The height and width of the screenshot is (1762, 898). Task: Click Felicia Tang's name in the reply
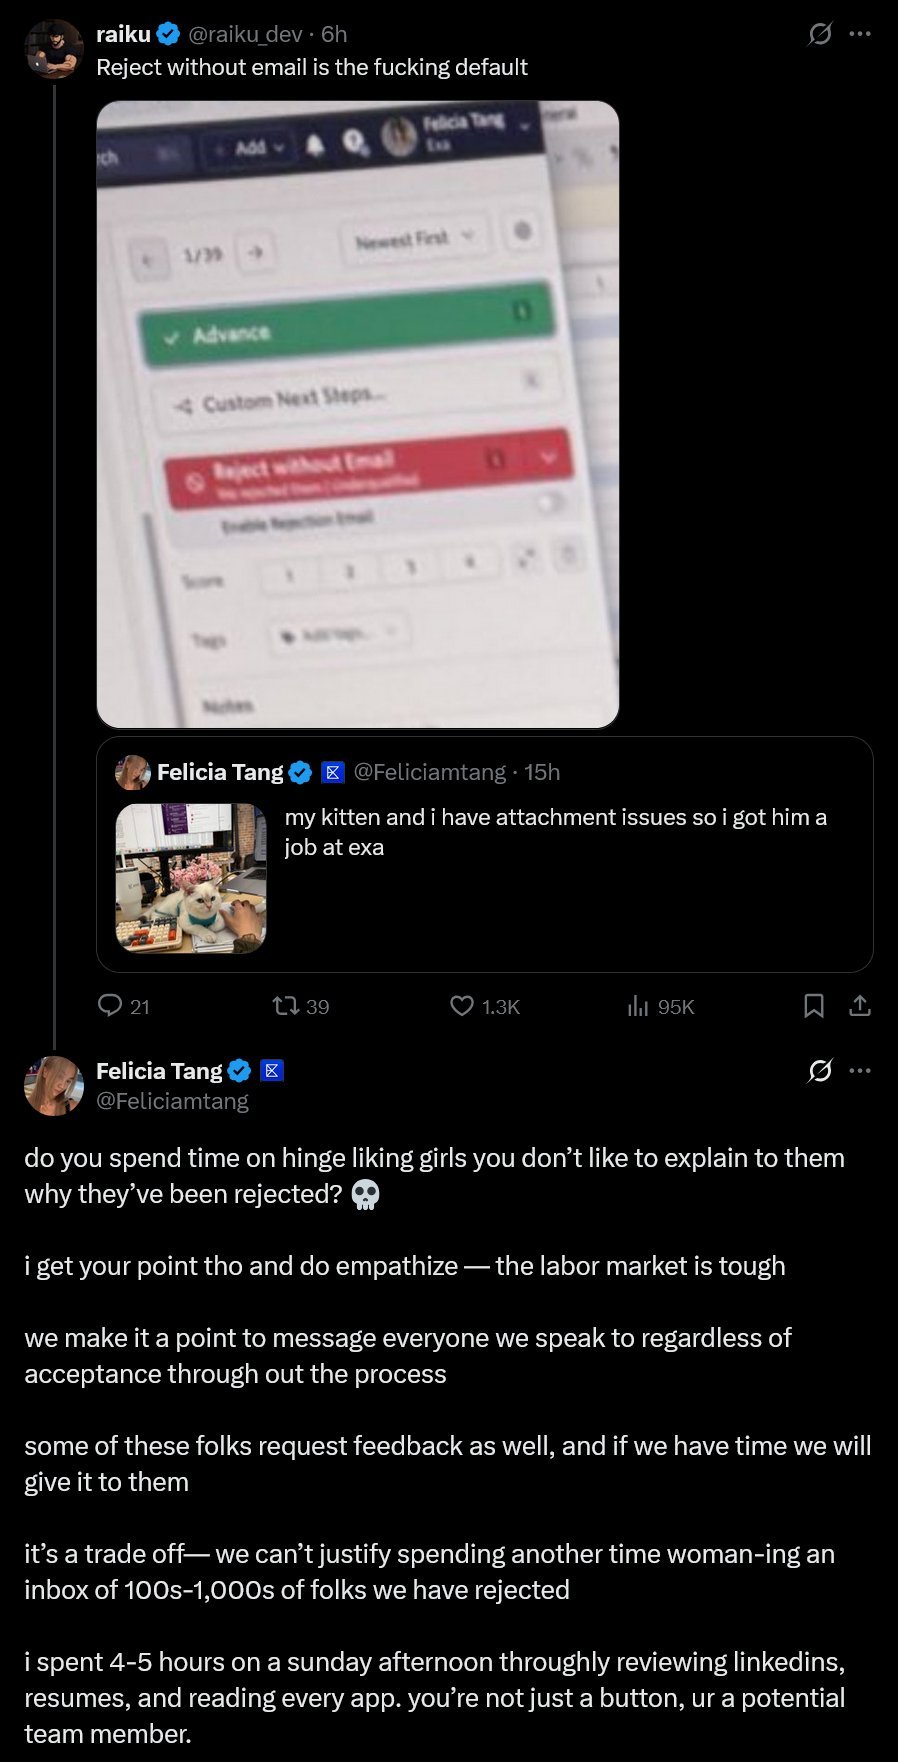pos(159,1071)
